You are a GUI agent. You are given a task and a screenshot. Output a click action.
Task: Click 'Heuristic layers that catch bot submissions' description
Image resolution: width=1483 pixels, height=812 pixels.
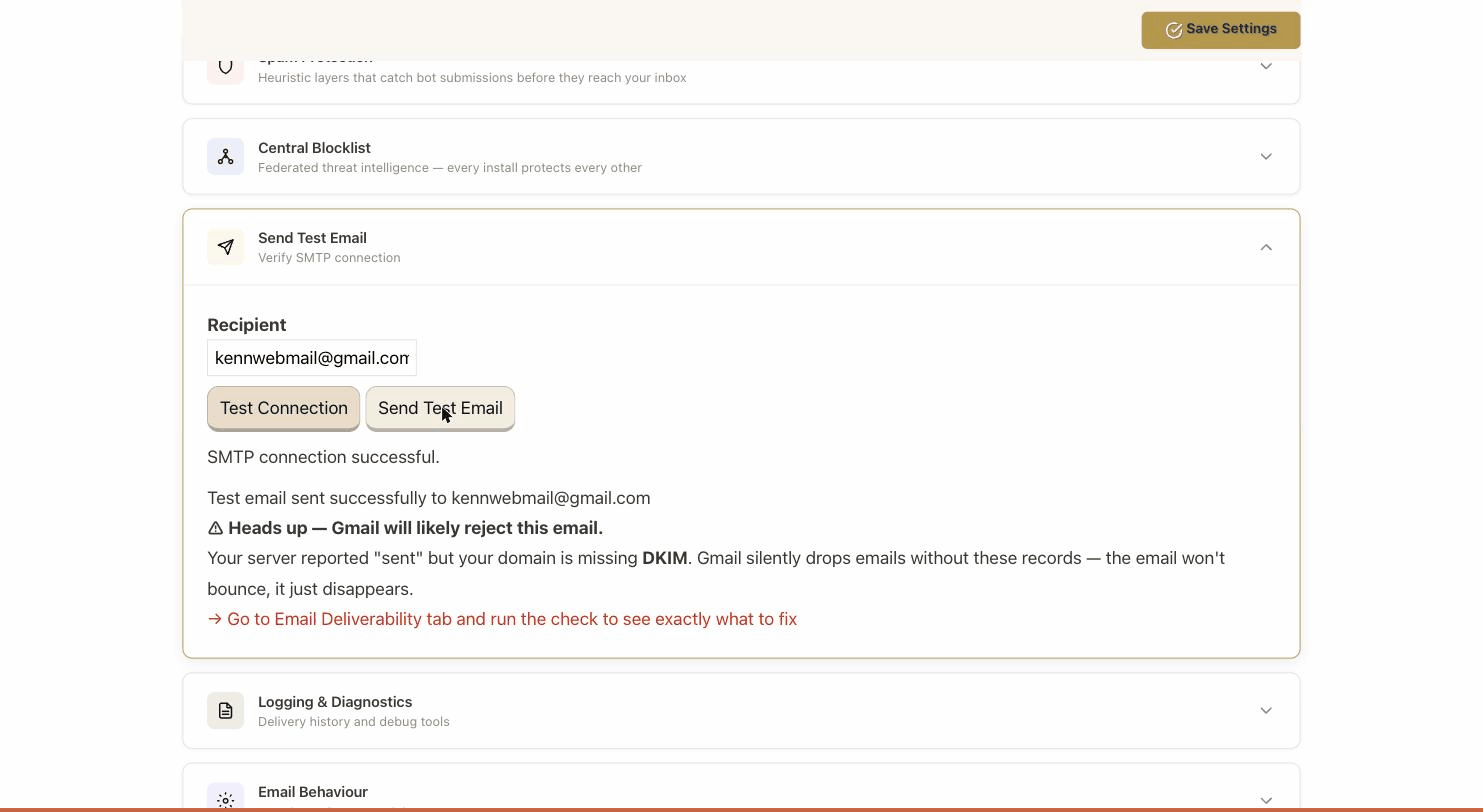[472, 78]
